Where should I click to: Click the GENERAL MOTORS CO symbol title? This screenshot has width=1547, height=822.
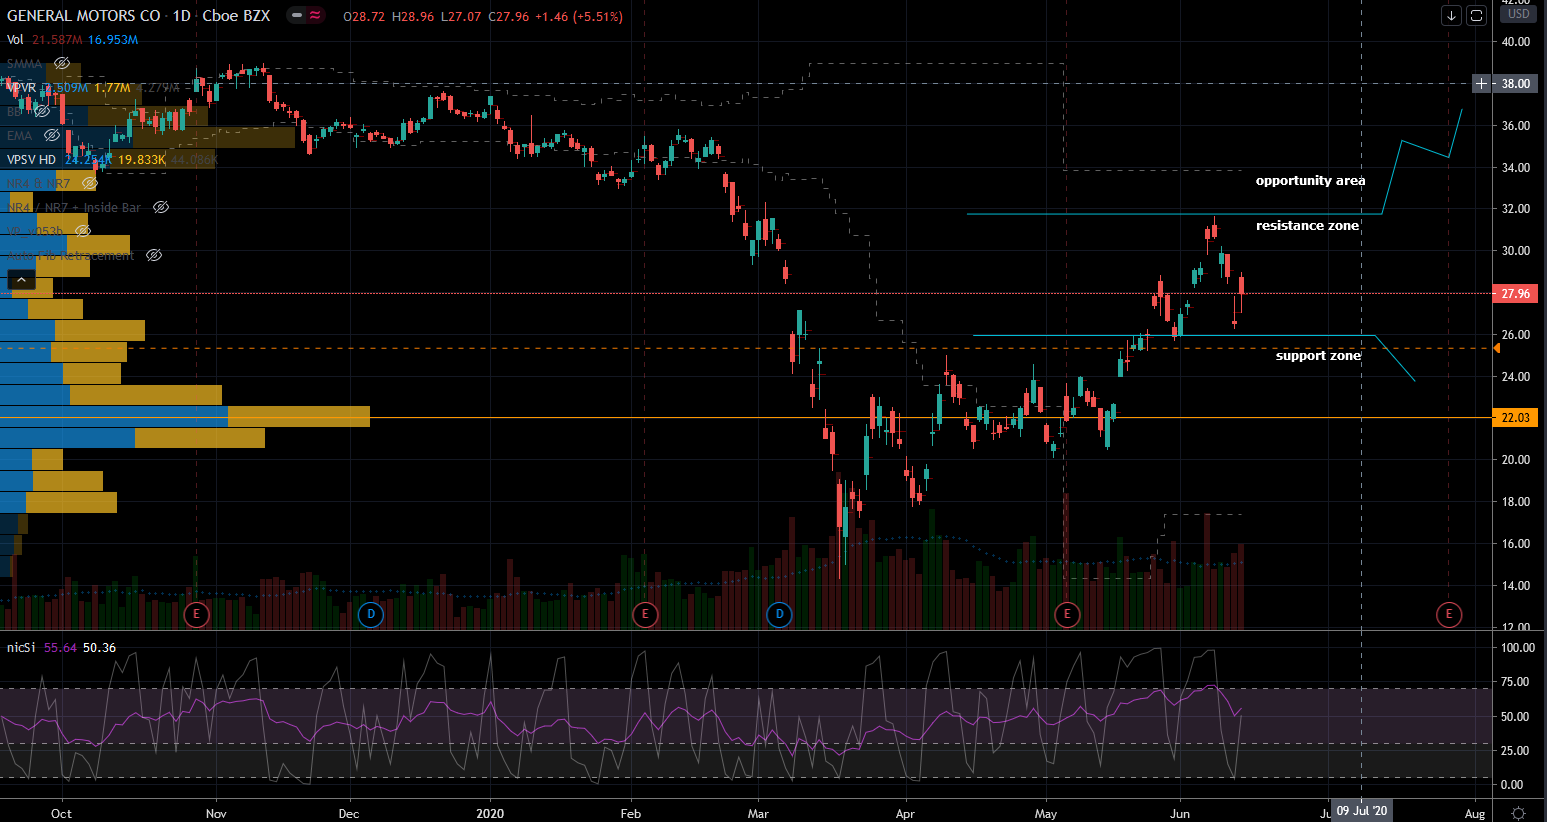coord(83,16)
